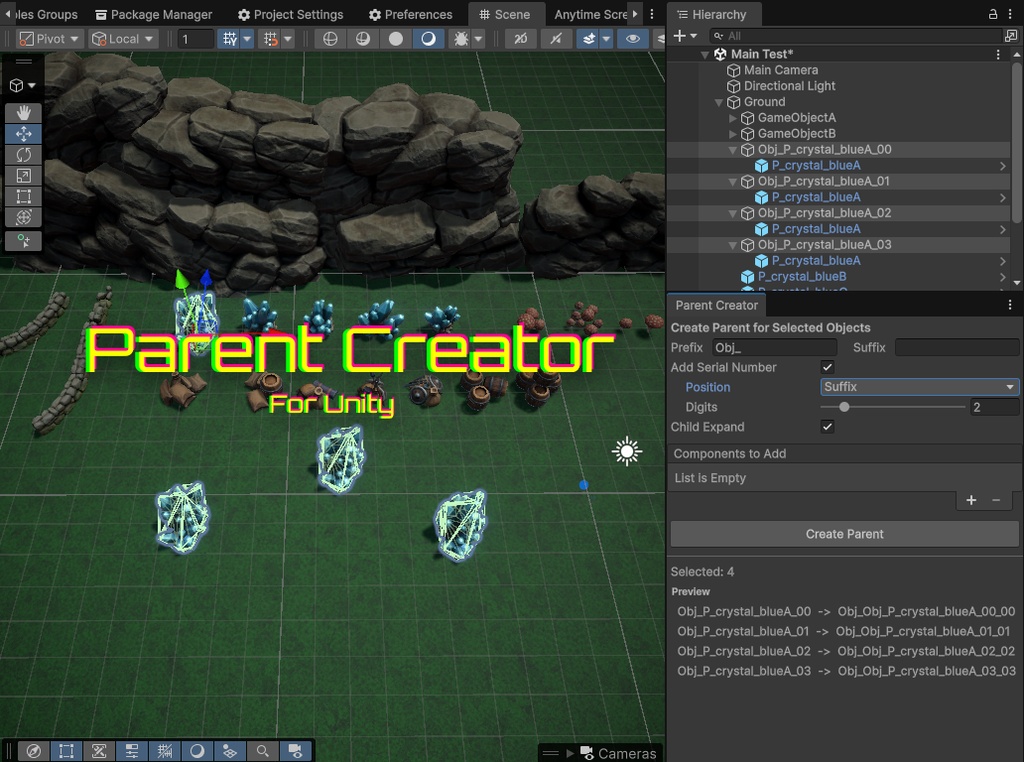This screenshot has height=762, width=1024.
Task: Open the Hierarchy create (+) menu
Action: click(x=684, y=36)
